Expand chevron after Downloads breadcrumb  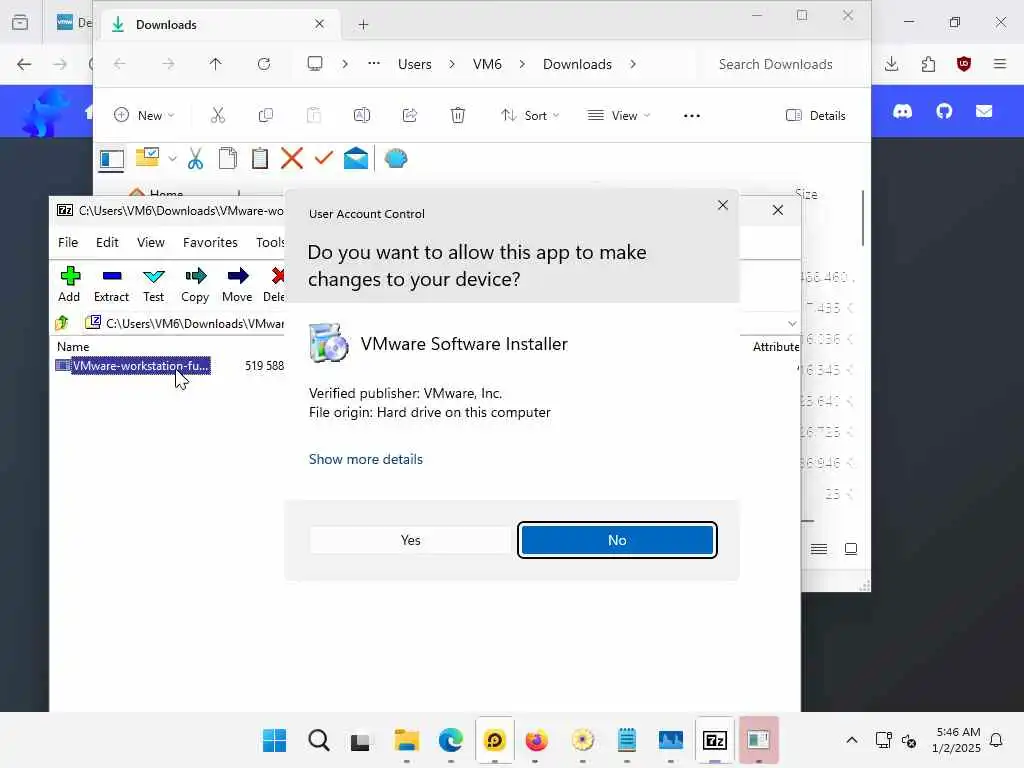633,64
